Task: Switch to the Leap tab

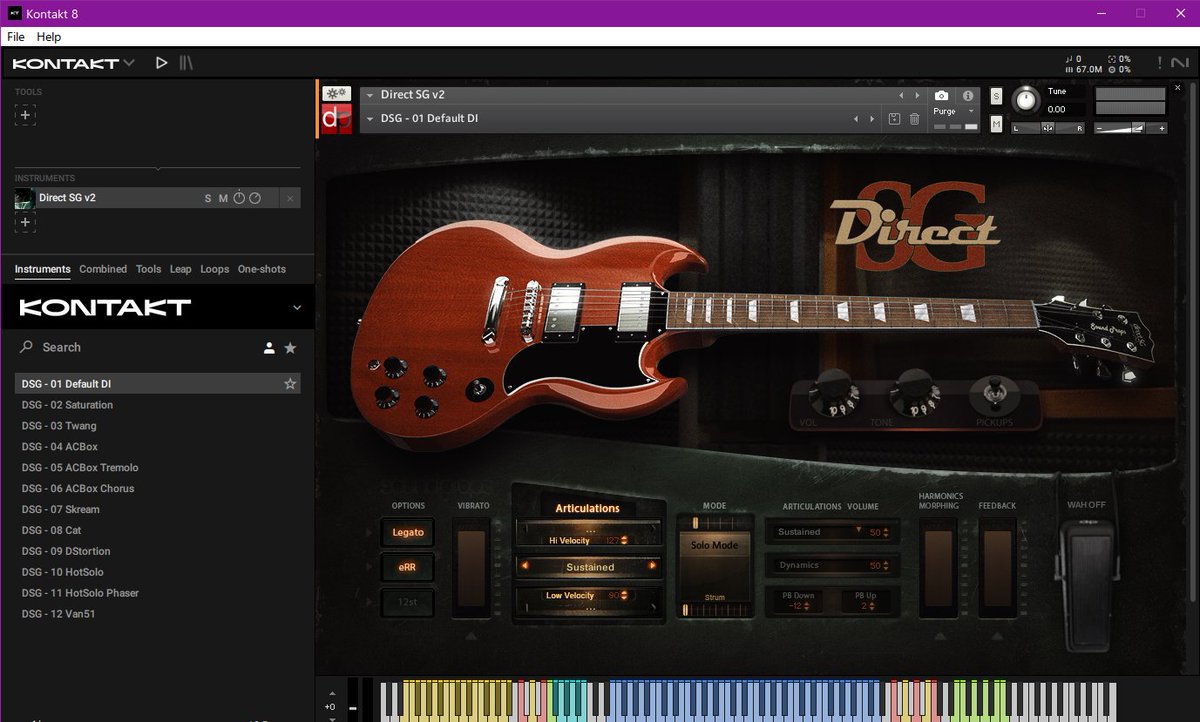Action: (180, 269)
